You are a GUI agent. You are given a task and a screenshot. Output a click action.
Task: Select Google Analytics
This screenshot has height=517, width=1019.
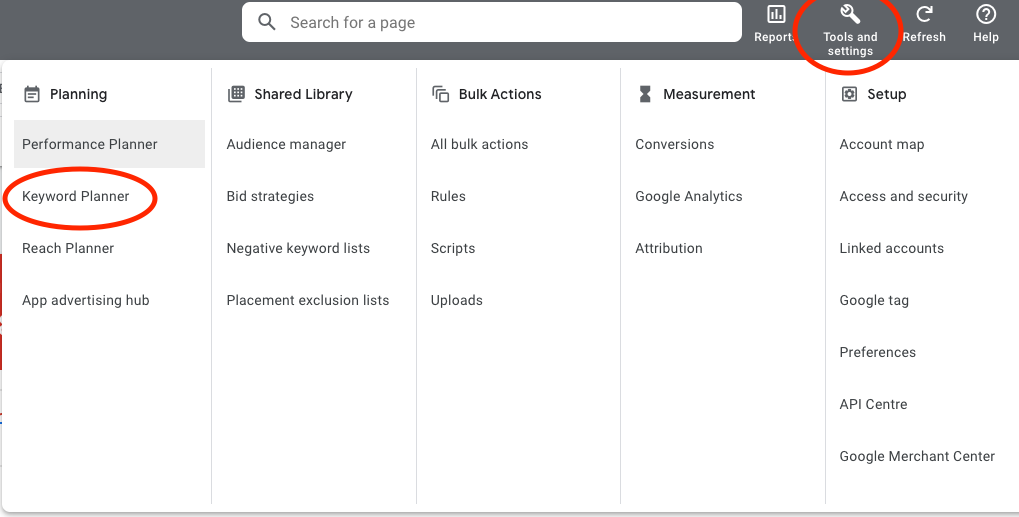tap(688, 196)
